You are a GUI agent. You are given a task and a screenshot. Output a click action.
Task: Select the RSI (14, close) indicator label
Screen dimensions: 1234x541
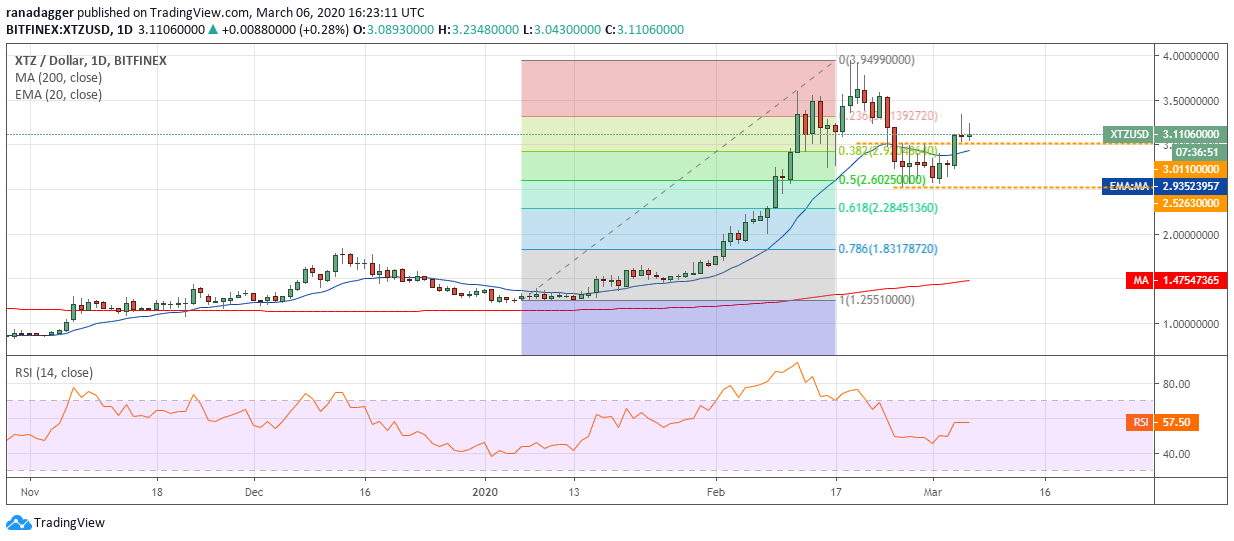[x=53, y=373]
